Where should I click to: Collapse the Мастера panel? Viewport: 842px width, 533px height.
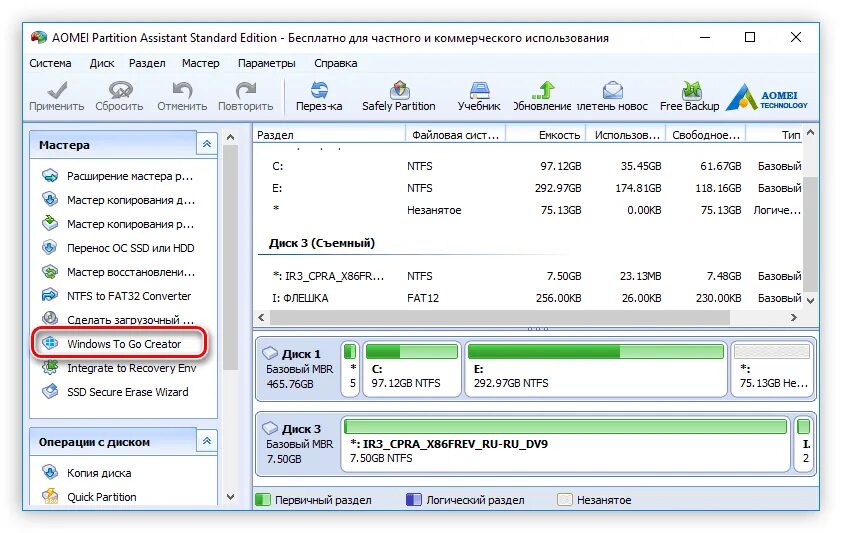(207, 144)
